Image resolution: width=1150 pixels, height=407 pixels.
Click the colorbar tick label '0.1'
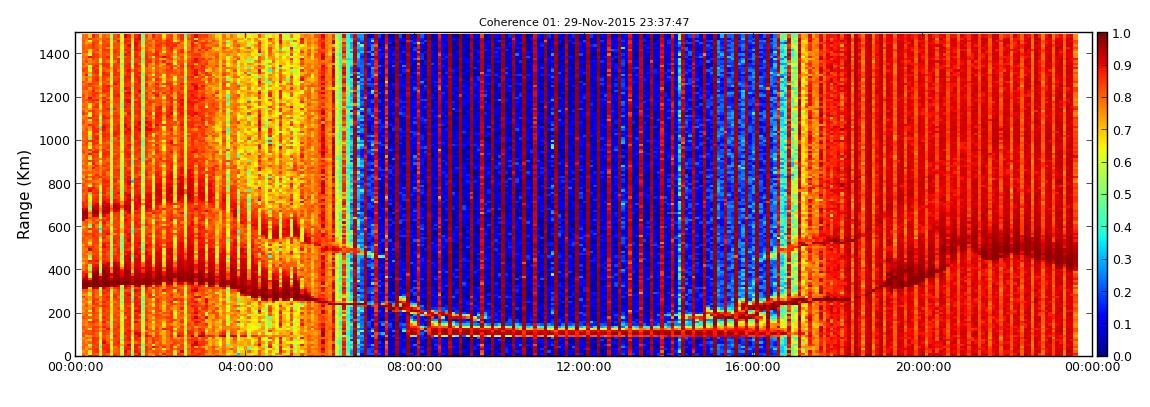[1122, 324]
